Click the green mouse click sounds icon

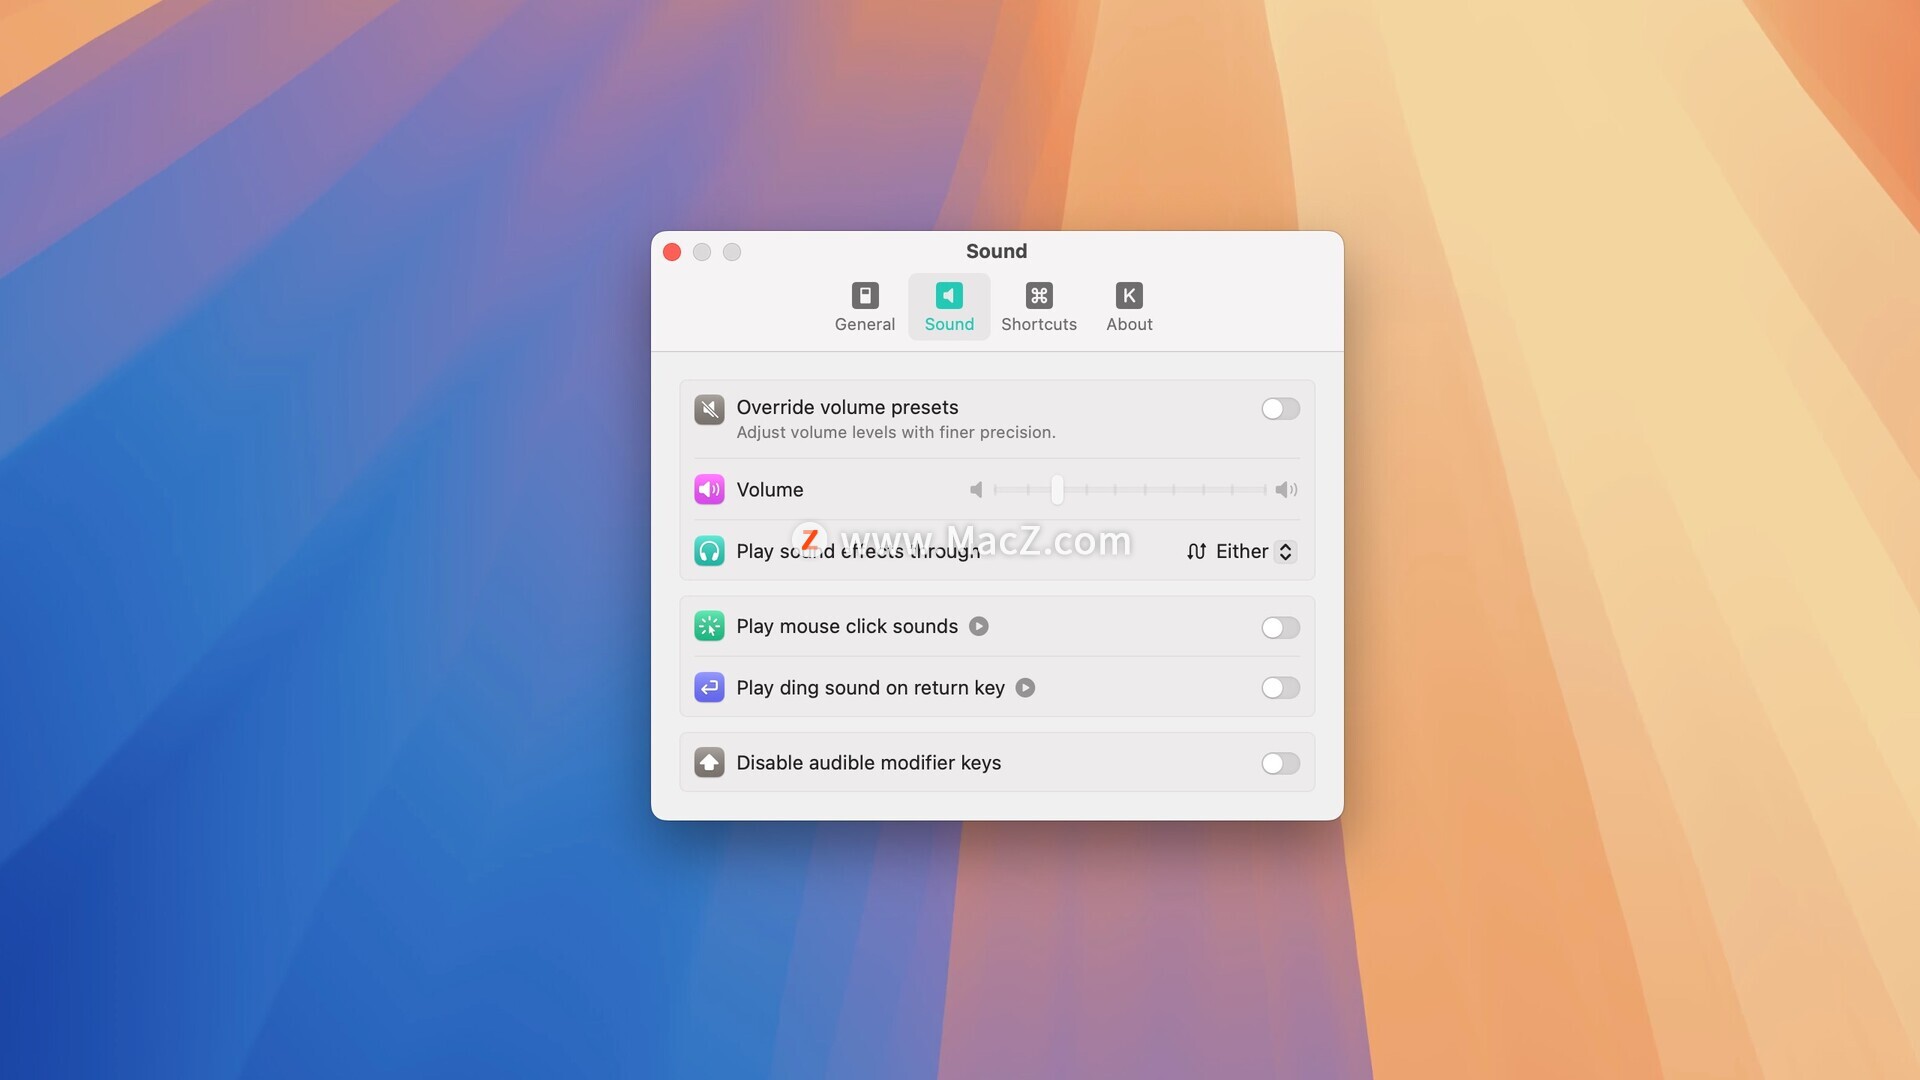(x=709, y=627)
